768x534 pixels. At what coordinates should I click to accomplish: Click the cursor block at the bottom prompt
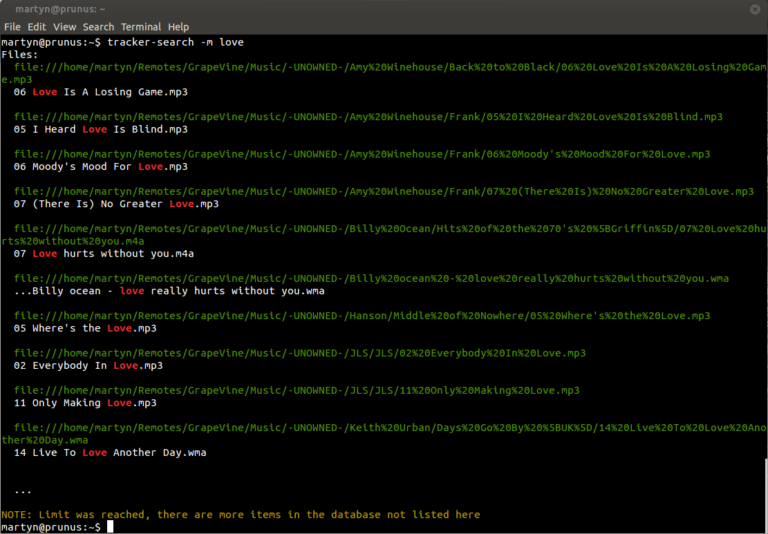[110, 527]
